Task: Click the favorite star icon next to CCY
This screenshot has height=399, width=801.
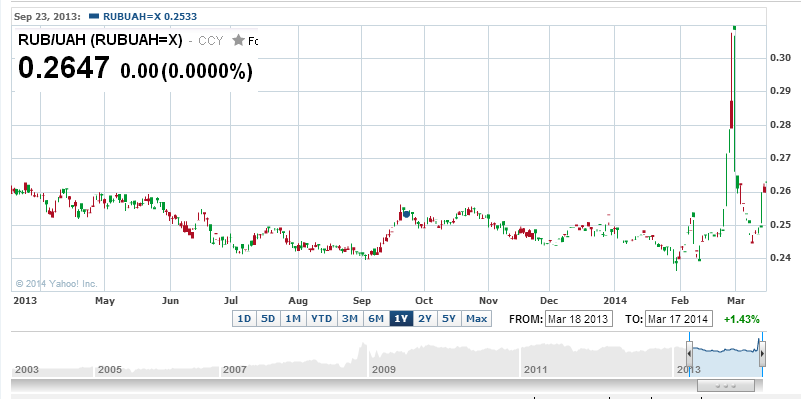Action: (x=238, y=40)
